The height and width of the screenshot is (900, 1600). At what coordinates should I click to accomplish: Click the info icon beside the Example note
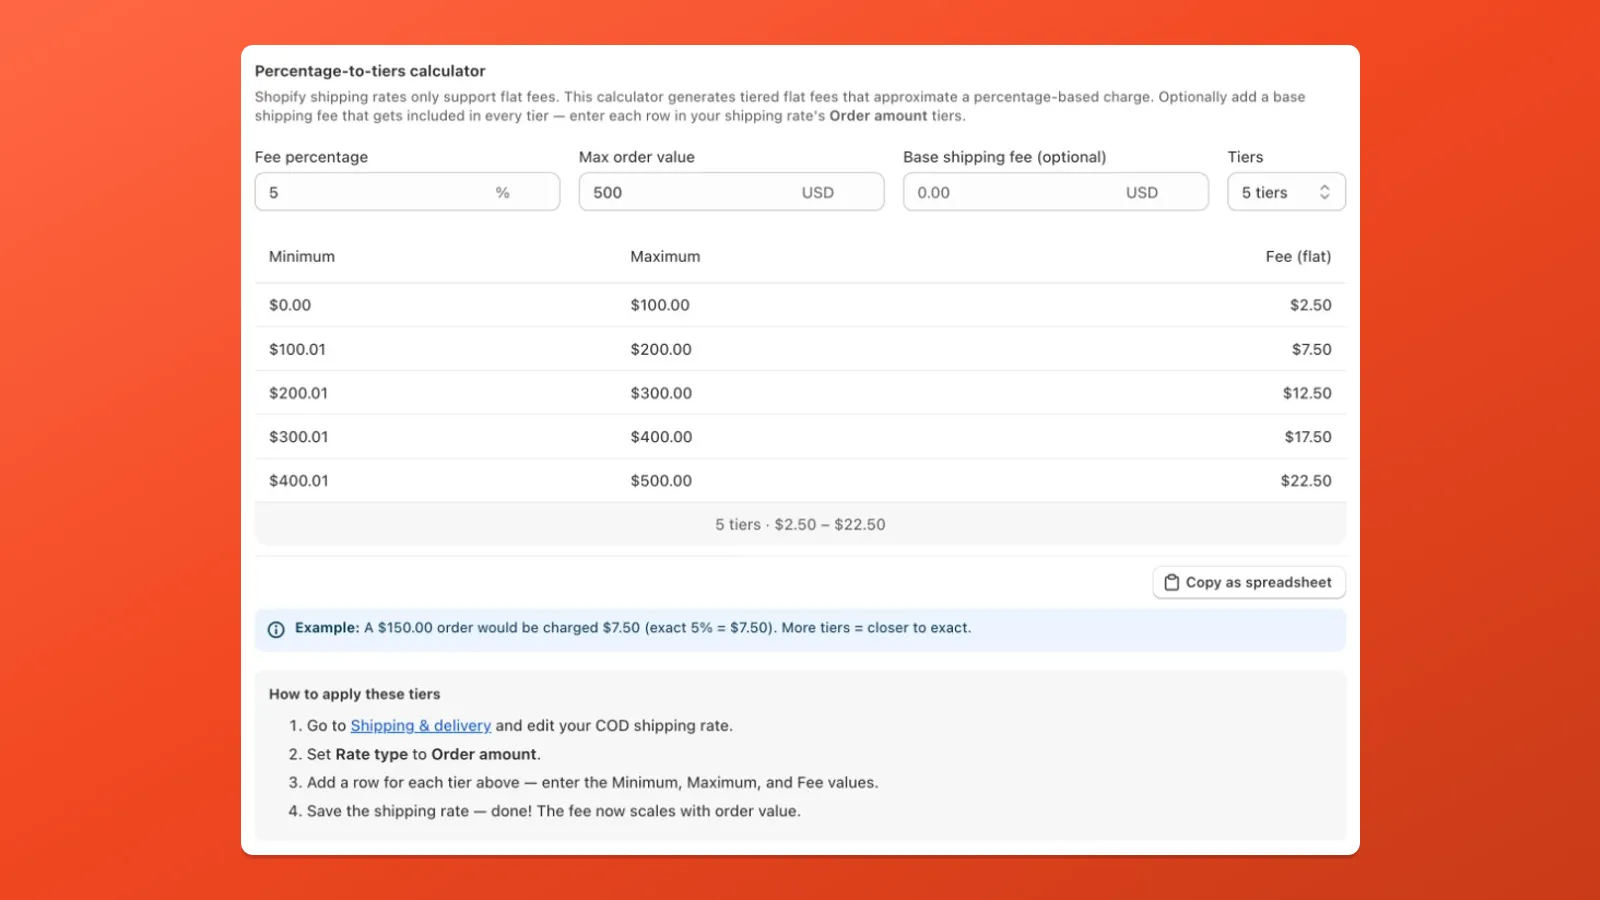click(x=276, y=628)
